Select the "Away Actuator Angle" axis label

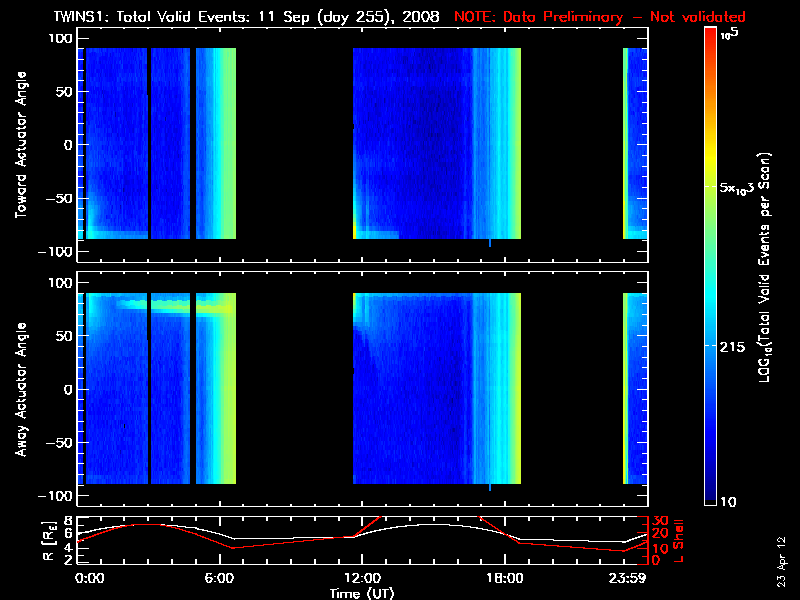click(21, 389)
